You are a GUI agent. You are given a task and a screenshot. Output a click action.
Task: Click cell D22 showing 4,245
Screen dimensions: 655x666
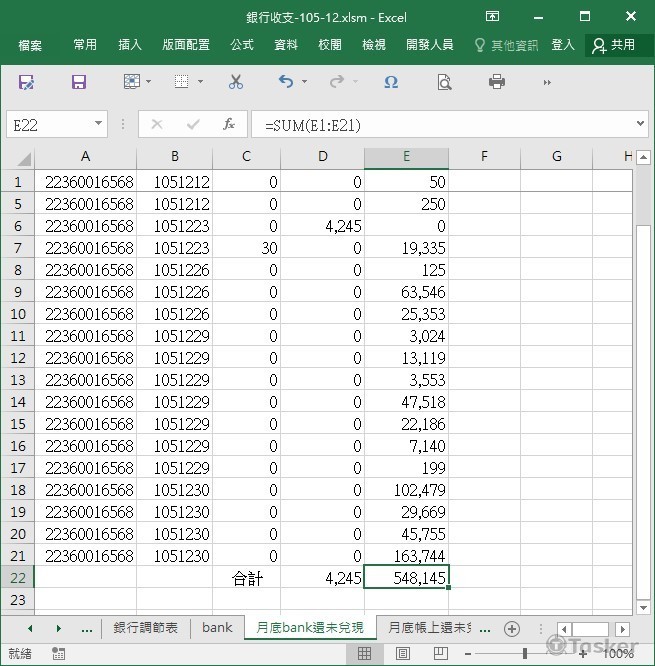click(x=322, y=578)
